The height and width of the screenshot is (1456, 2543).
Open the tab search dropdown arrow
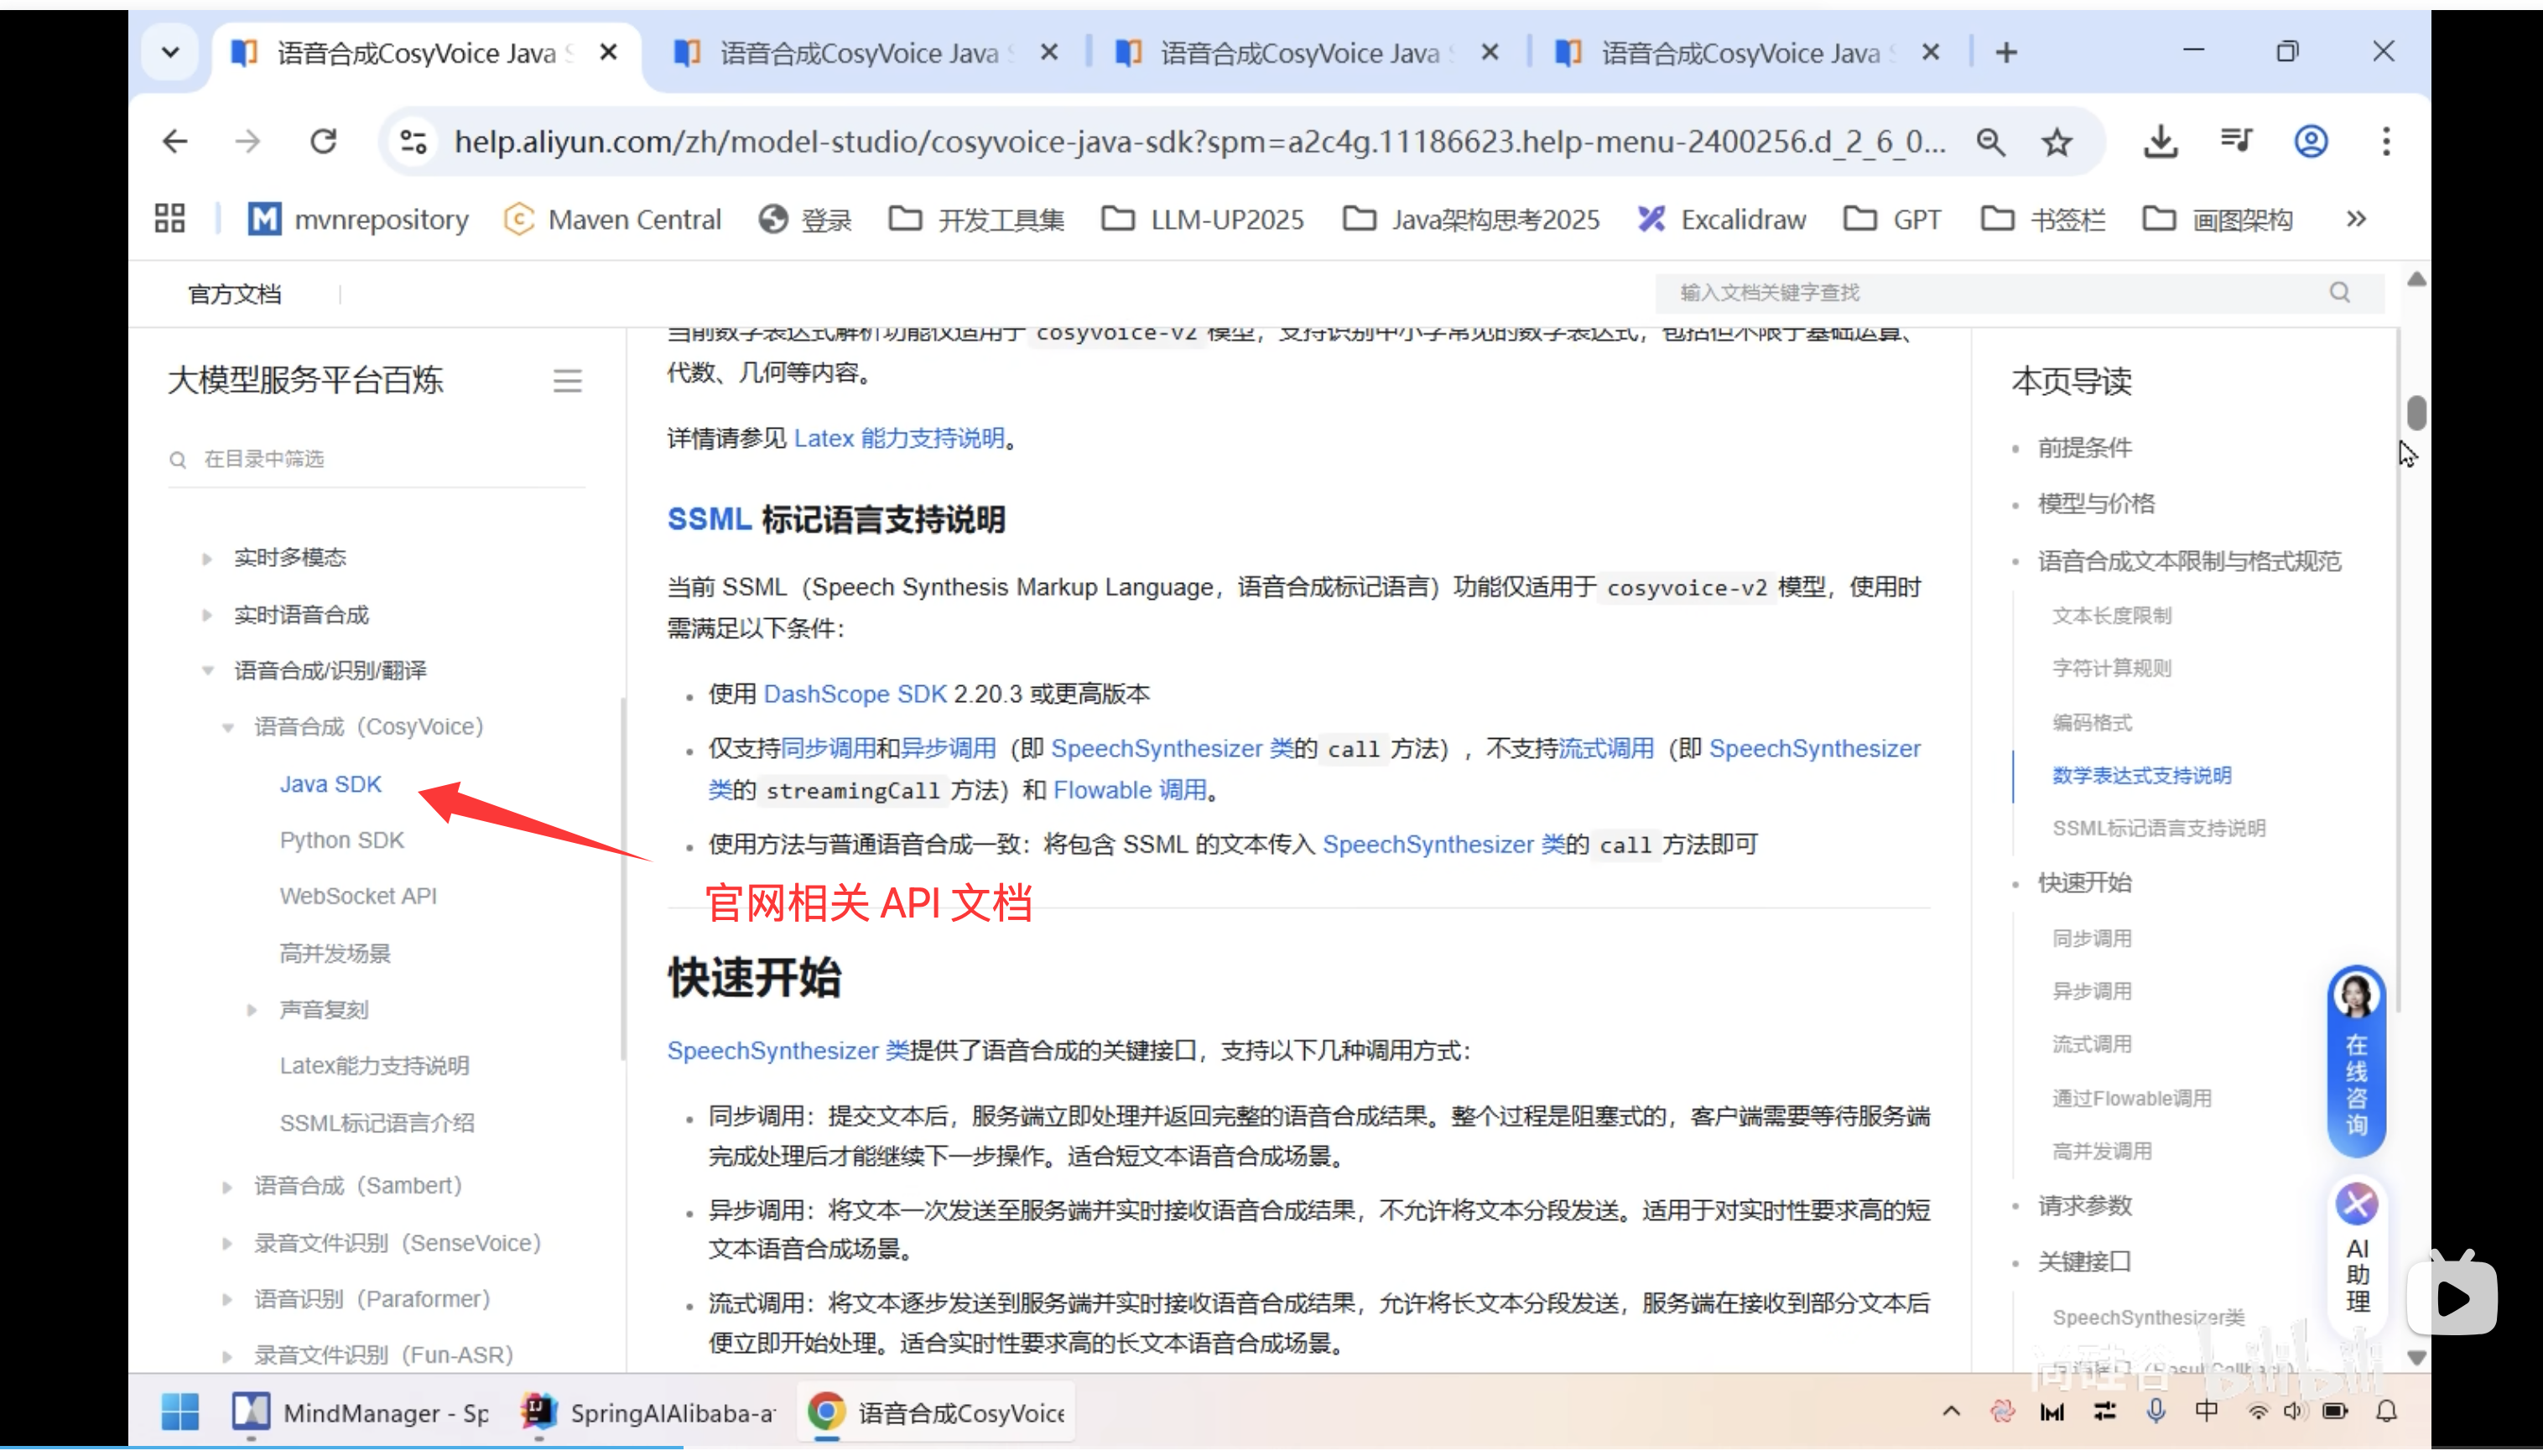[x=170, y=52]
